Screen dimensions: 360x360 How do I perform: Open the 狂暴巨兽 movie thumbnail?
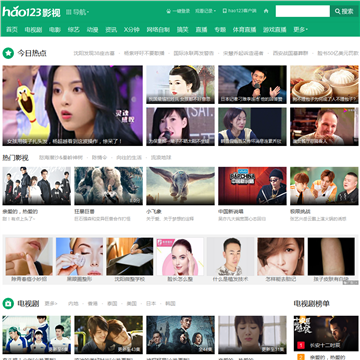(108, 186)
